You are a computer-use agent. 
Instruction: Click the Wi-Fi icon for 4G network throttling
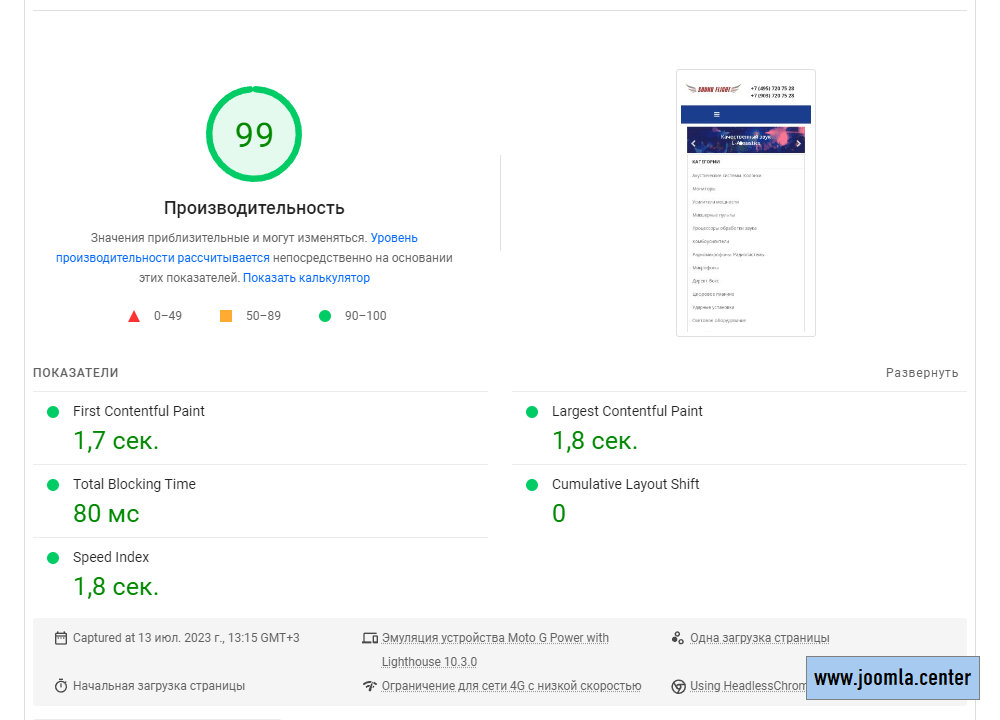tap(370, 686)
